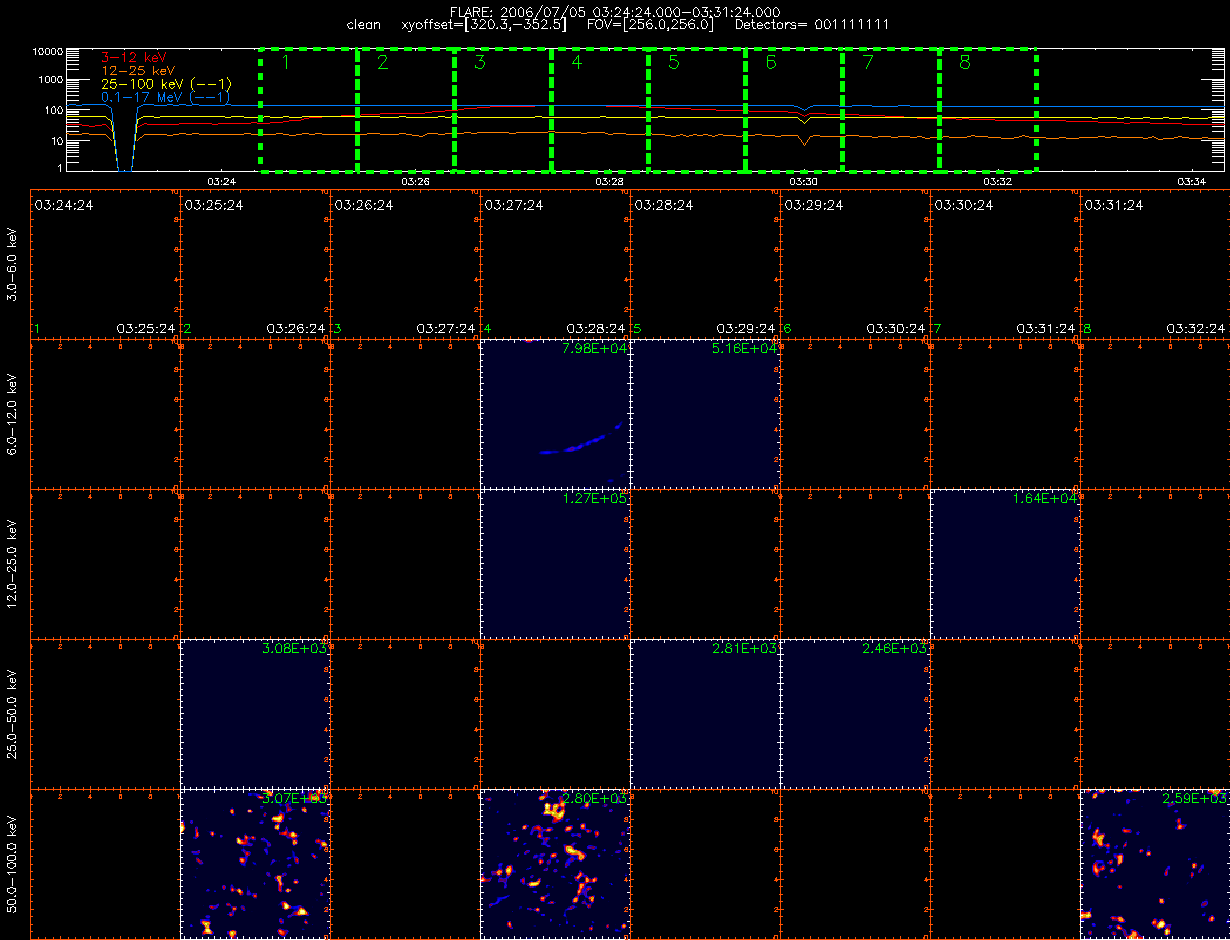Open the 2.59E+03 noisy clean image

(x=1156, y=864)
